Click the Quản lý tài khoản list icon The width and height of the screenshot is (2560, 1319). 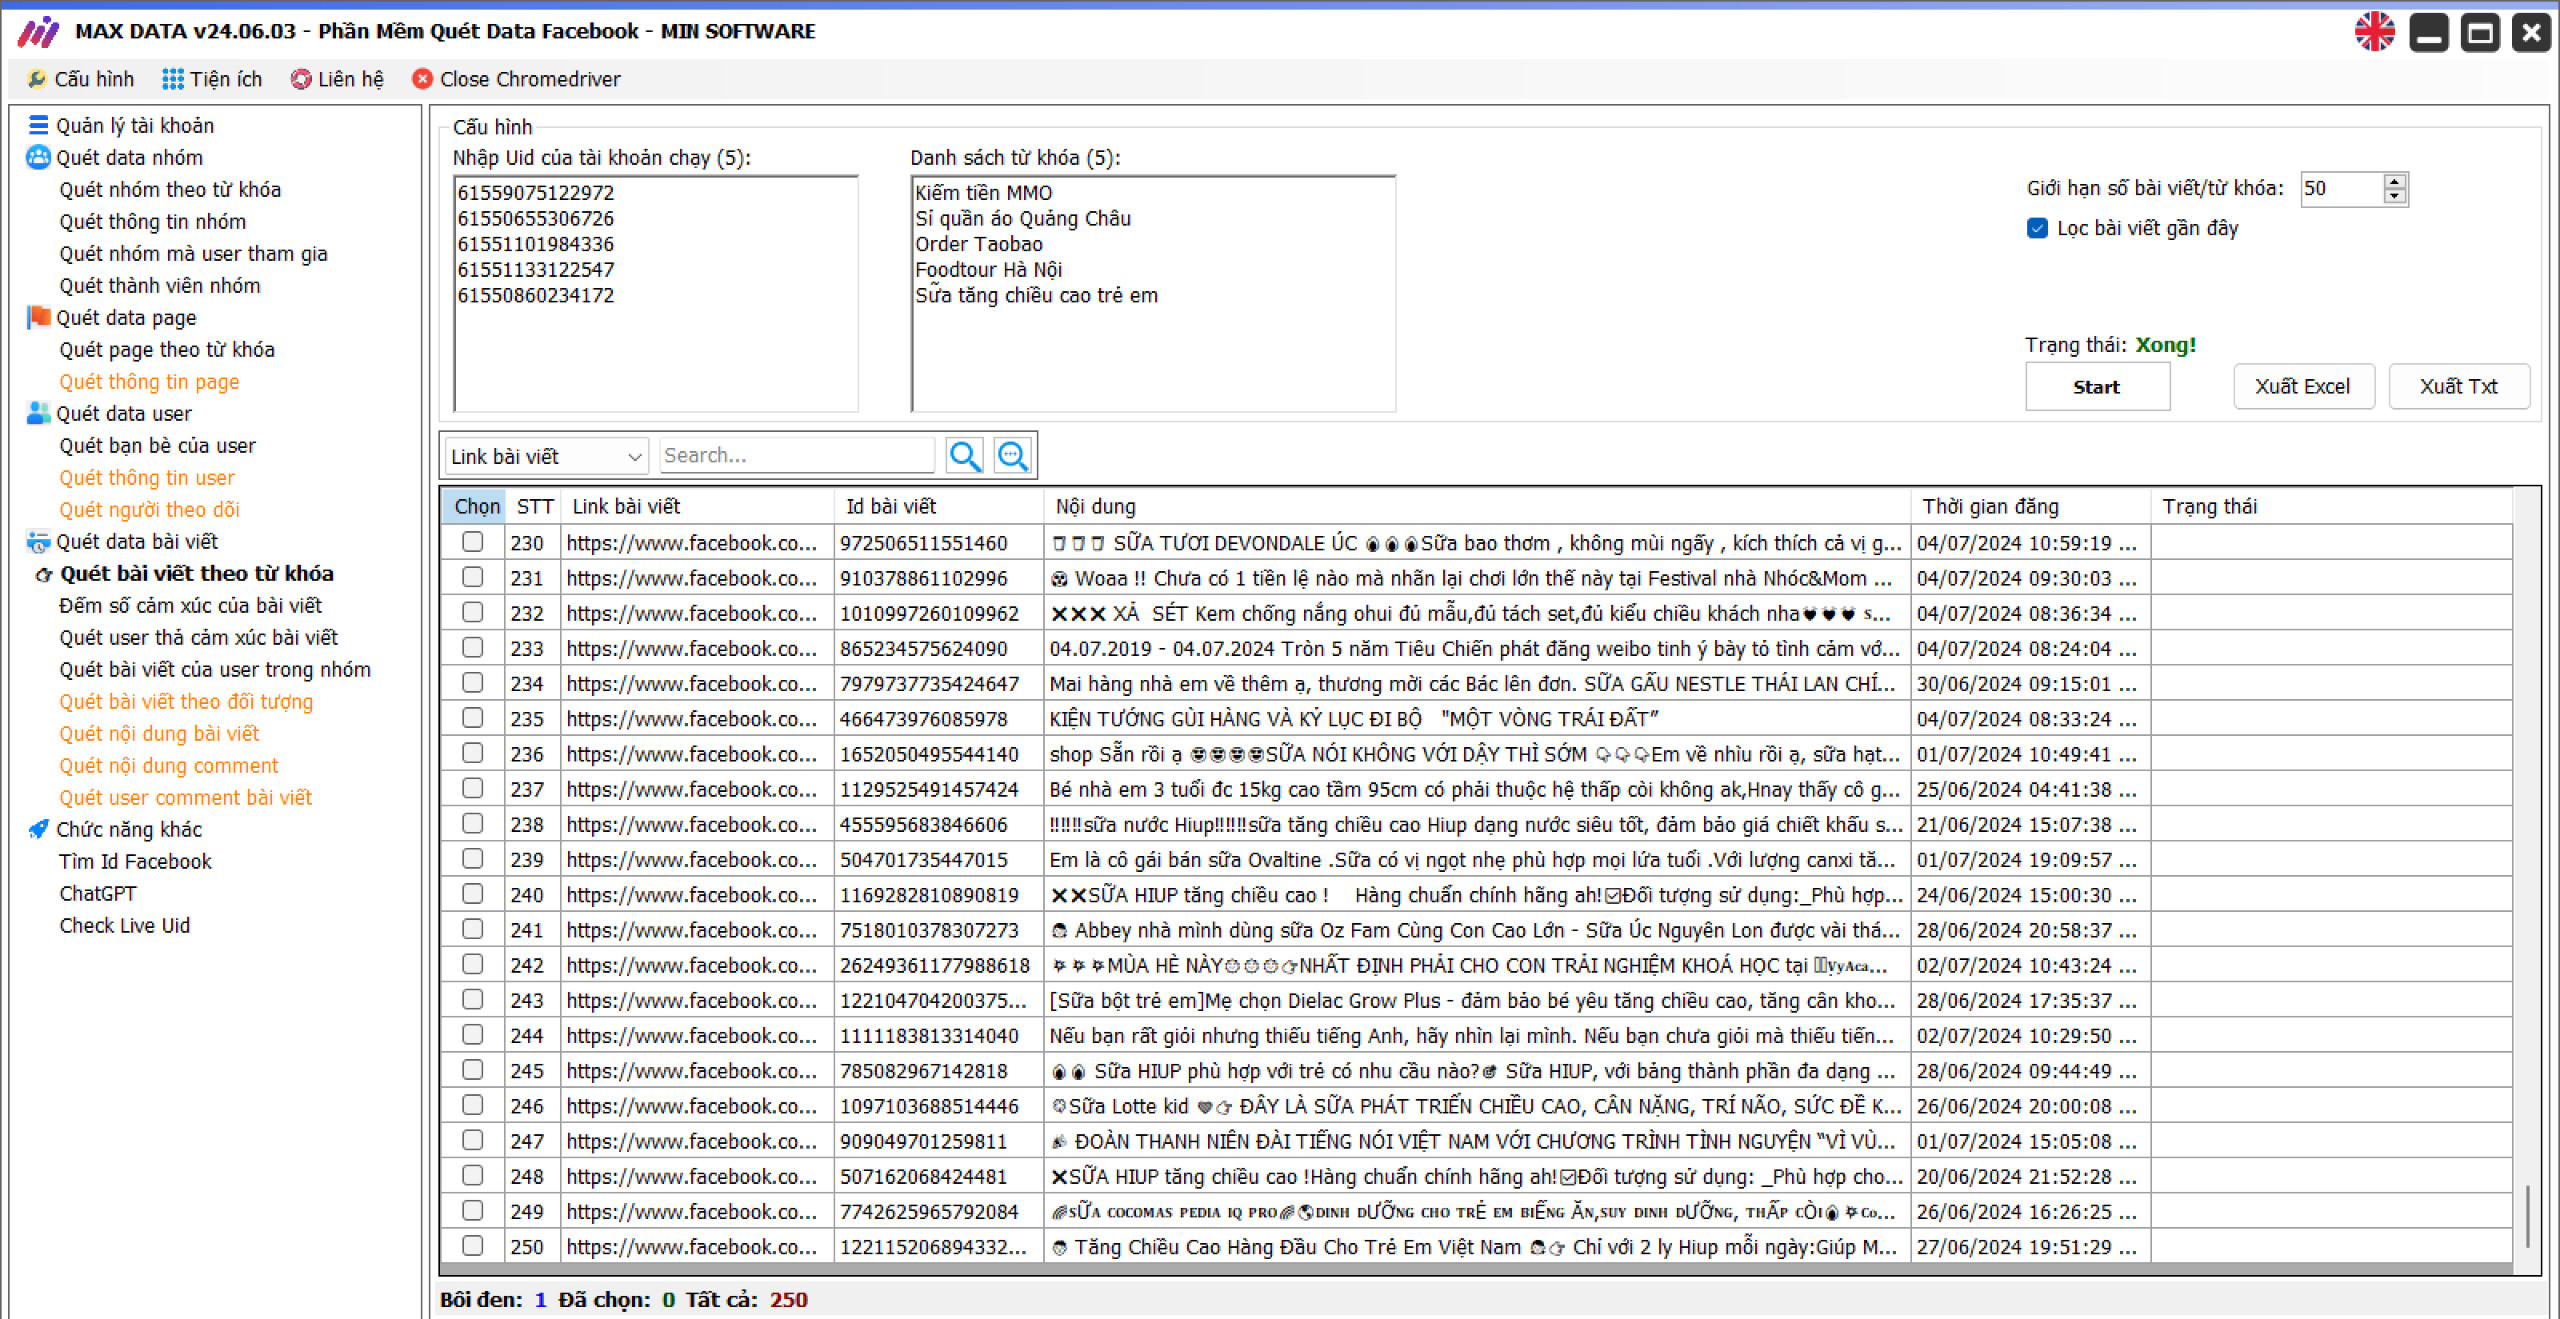[x=38, y=125]
